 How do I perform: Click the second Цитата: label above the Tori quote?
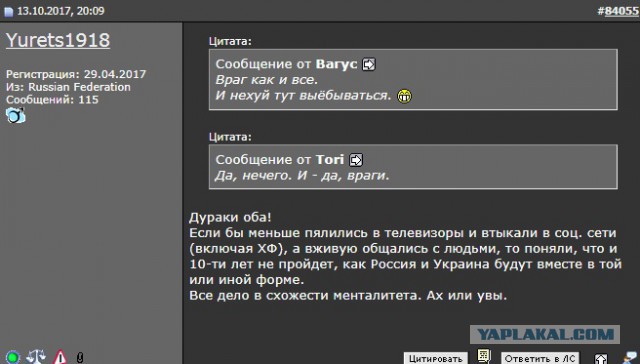[x=230, y=137]
